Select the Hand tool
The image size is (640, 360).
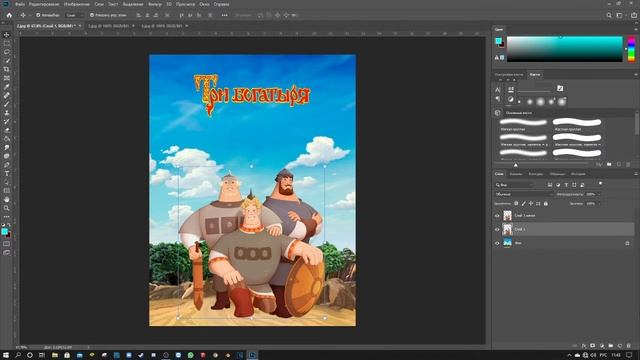point(7,200)
